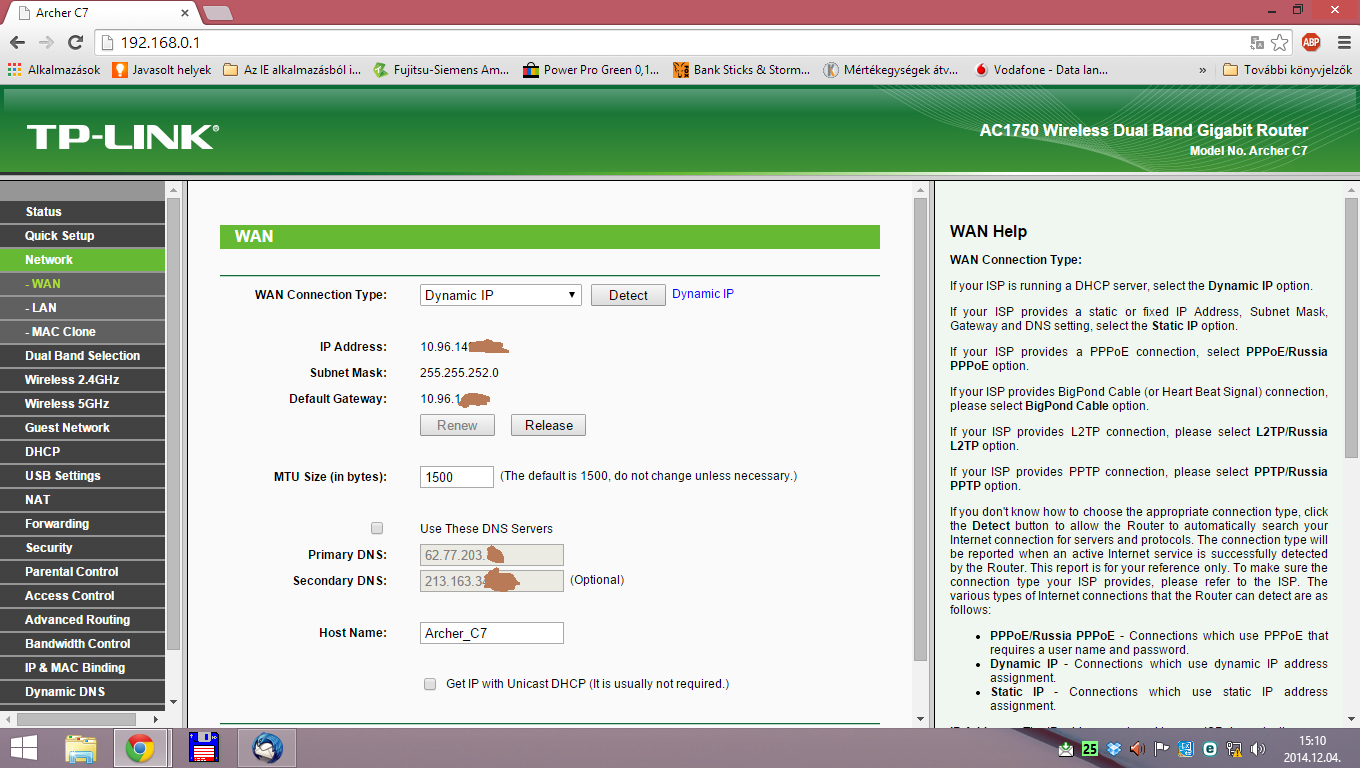This screenshot has width=1360, height=768.
Task: Open the network warning tray icon
Action: click(x=1234, y=748)
